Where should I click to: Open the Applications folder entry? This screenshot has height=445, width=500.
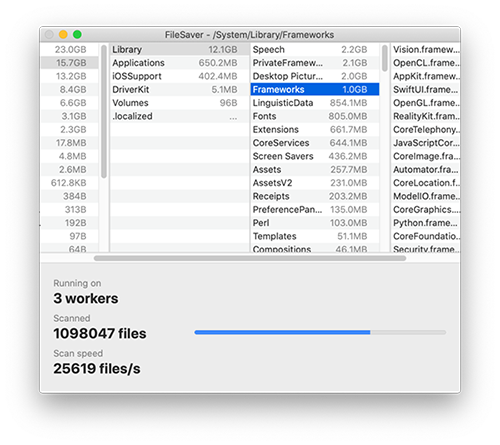point(179,63)
